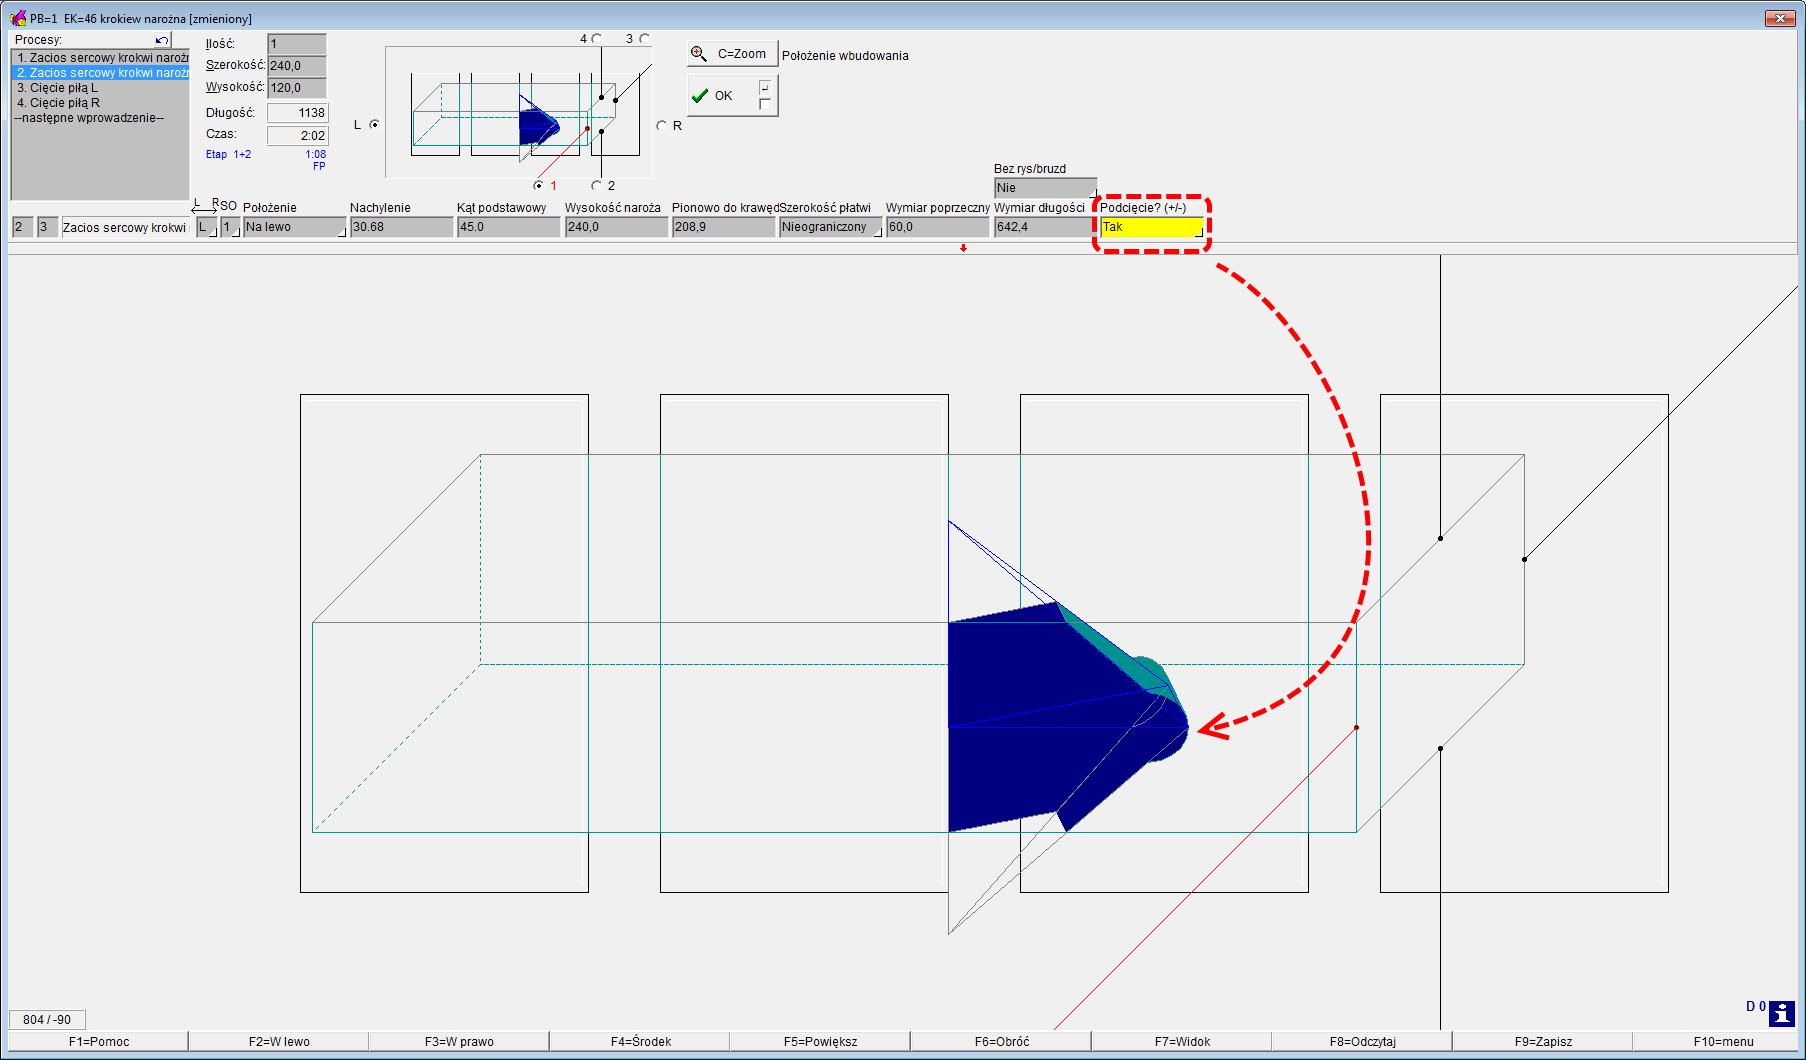This screenshot has height=1060, width=1806.
Task: Choose reference position radio button 2
Action: coord(597,186)
